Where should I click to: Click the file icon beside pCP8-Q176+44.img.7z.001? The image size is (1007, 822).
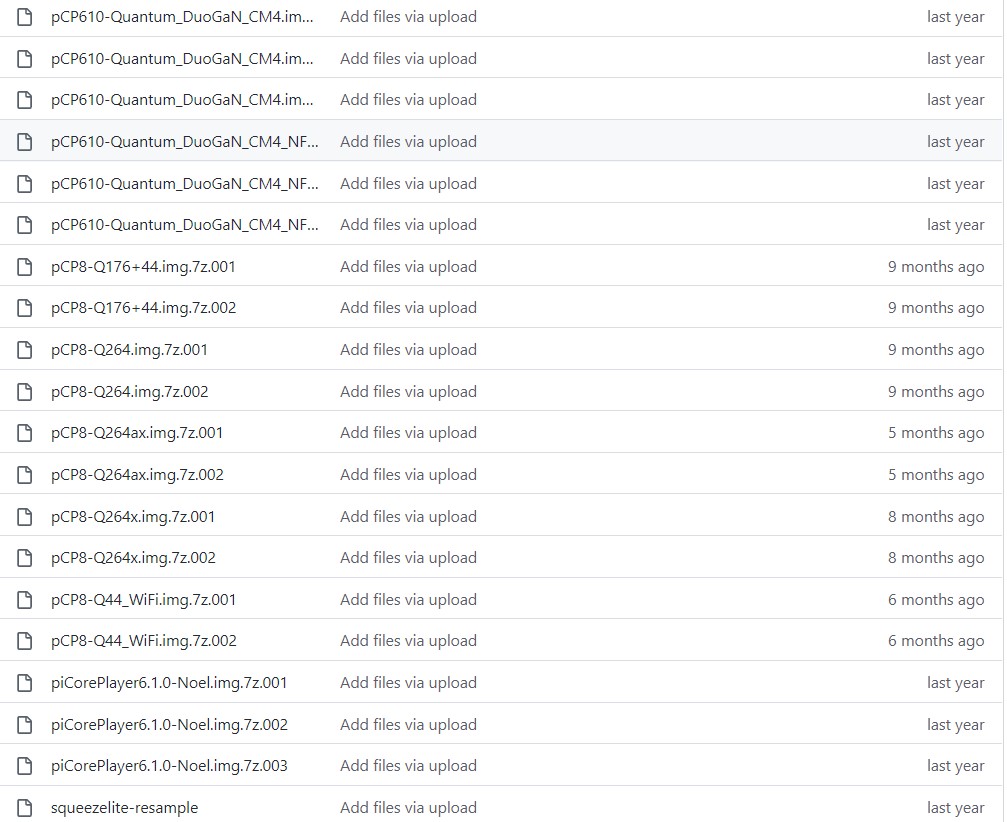pos(24,267)
